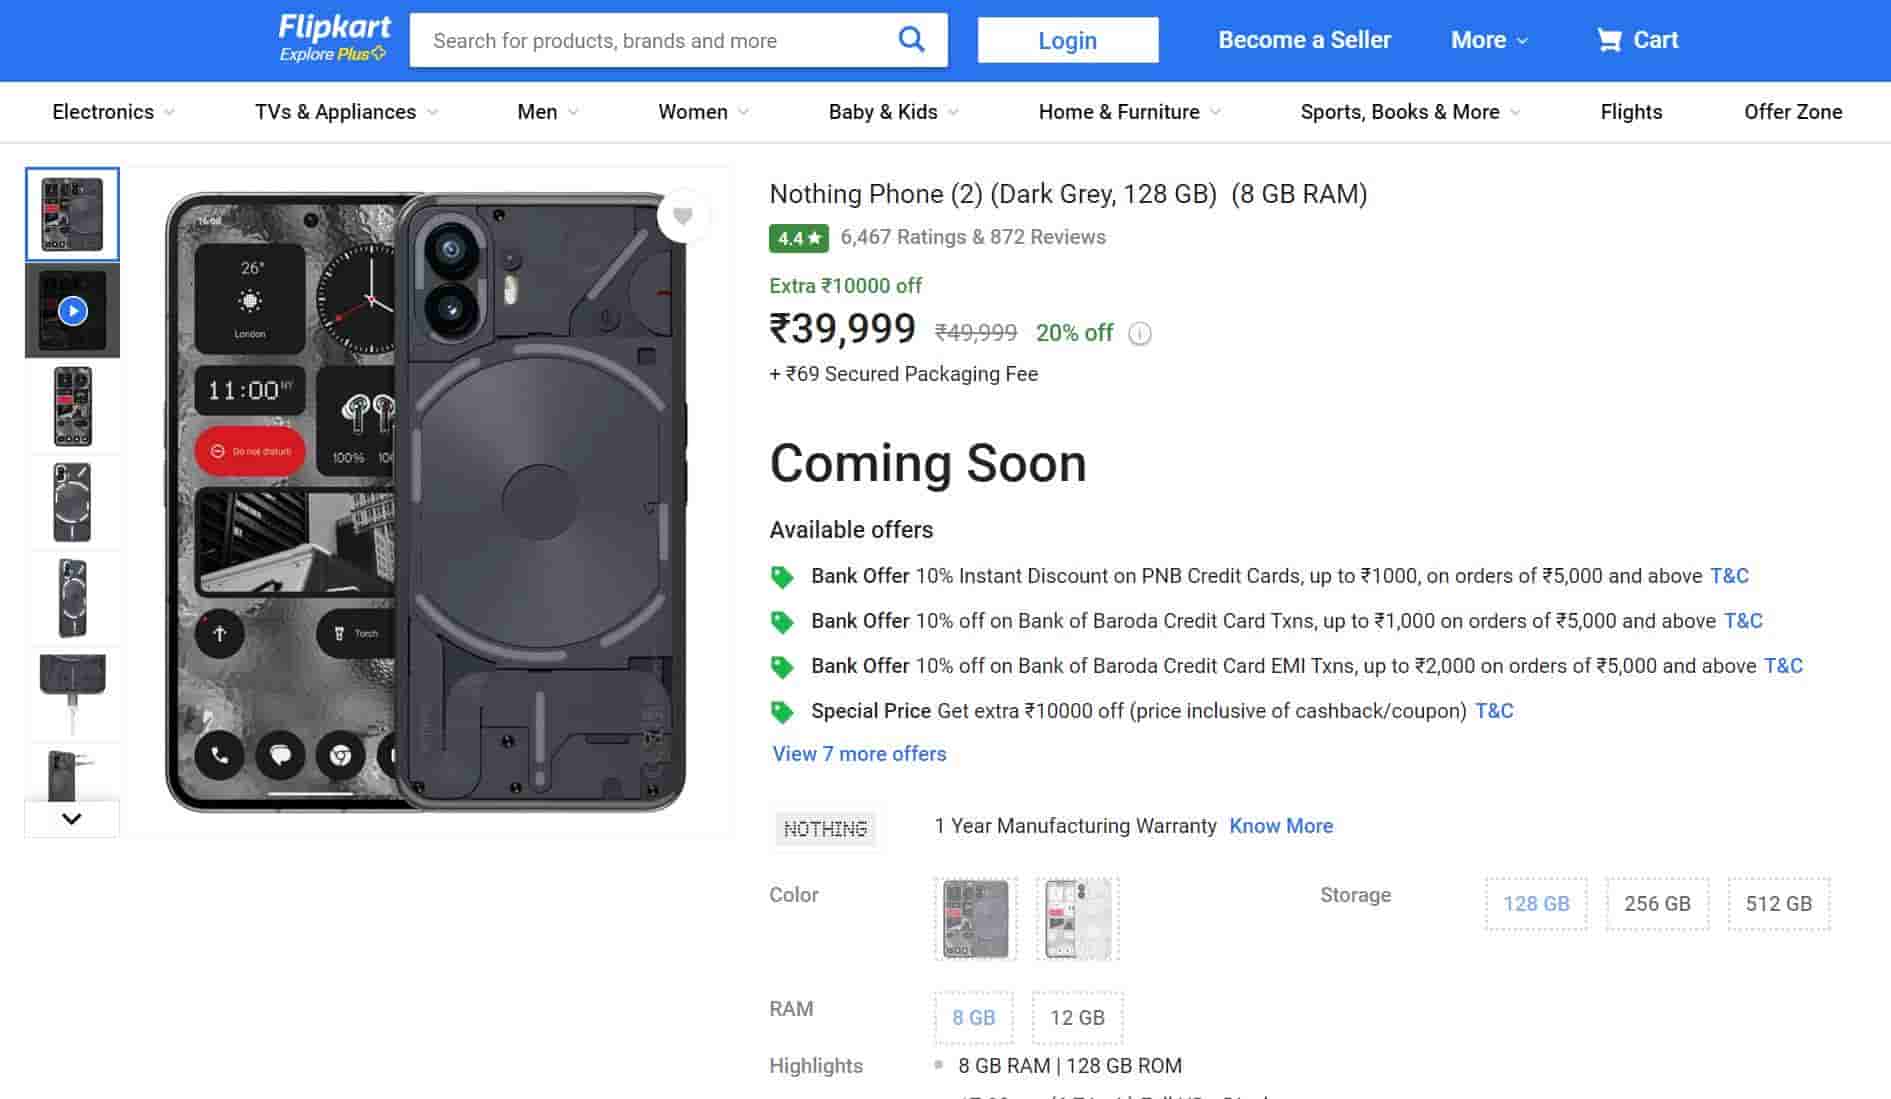1891x1099 pixels.
Task: Choose the 12 GB RAM option
Action: coord(1077,1018)
